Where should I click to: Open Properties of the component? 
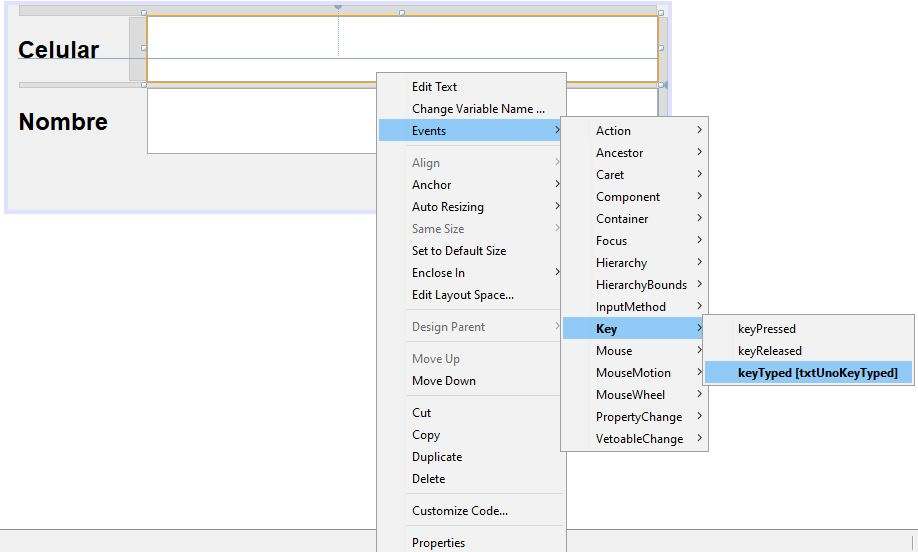tap(438, 543)
